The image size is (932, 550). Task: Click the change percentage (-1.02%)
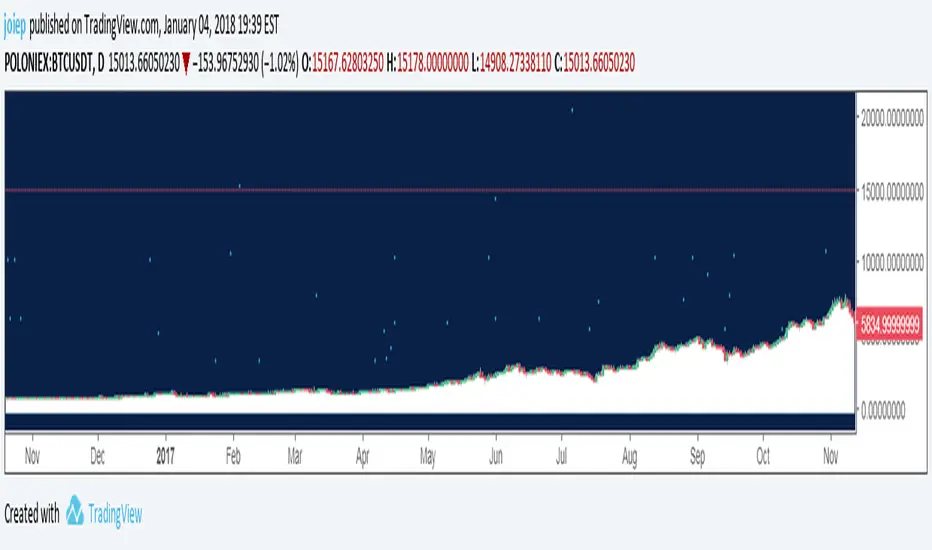280,62
